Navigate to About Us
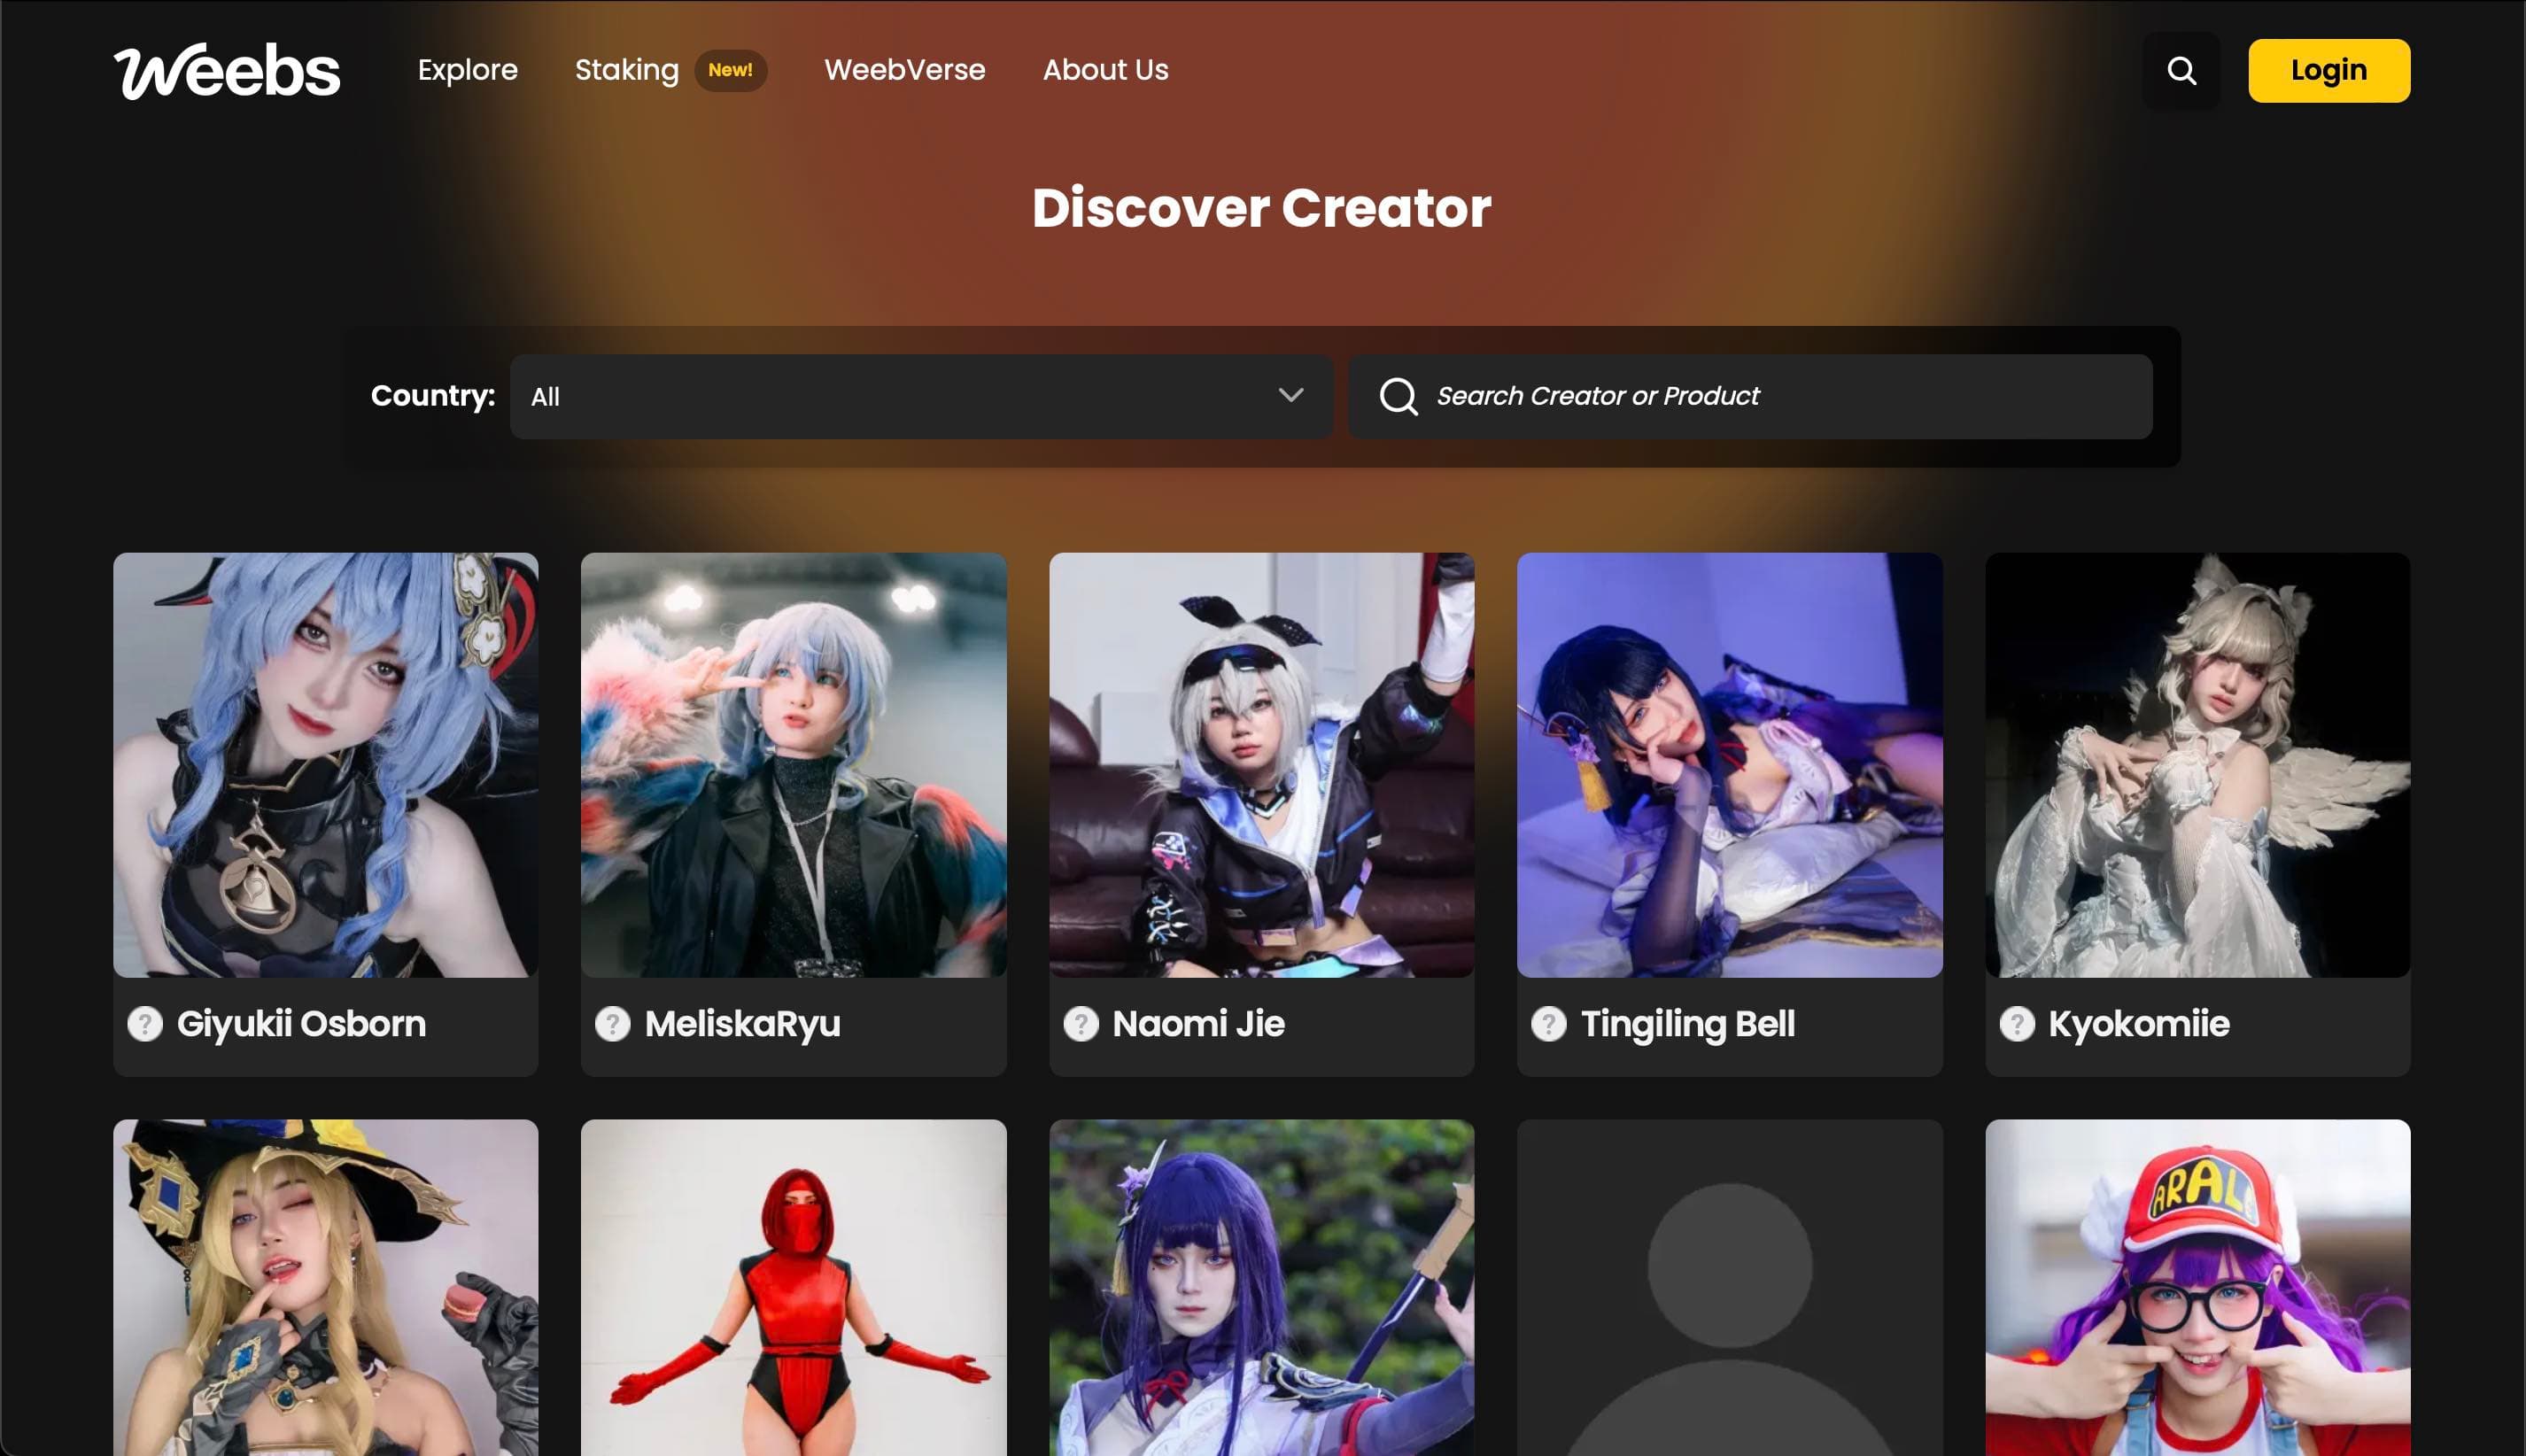Viewport: 2526px width, 1456px height. 1106,70
